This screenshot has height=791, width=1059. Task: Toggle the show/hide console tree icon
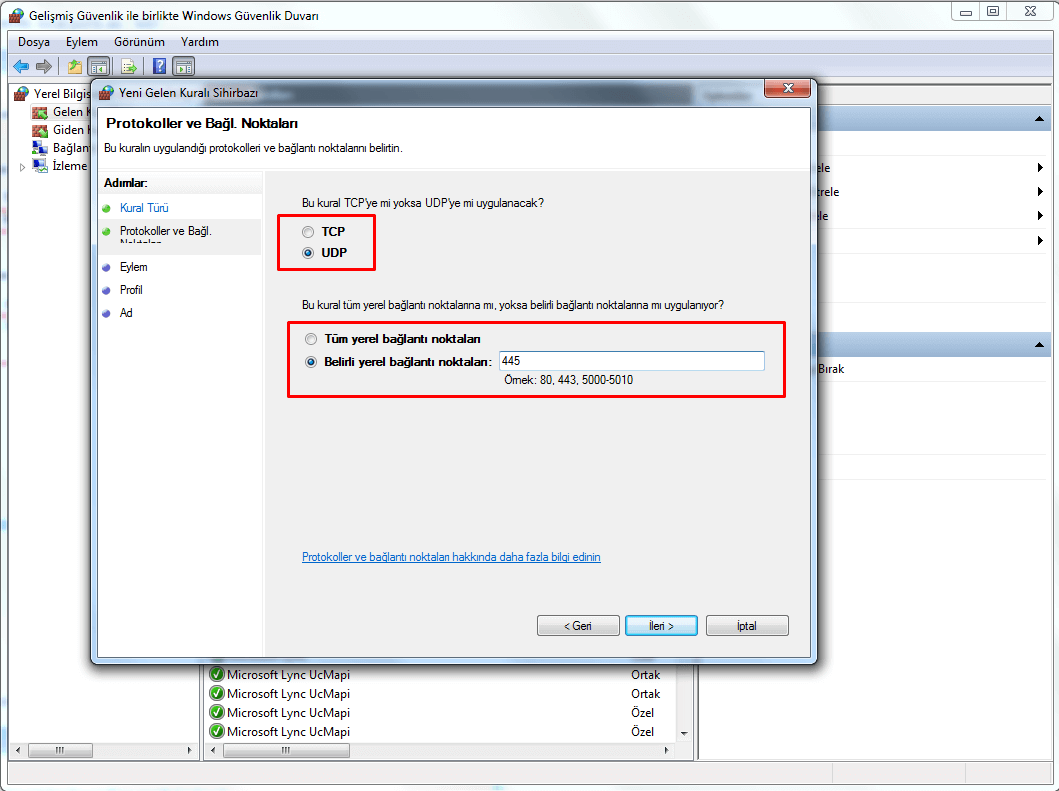99,66
